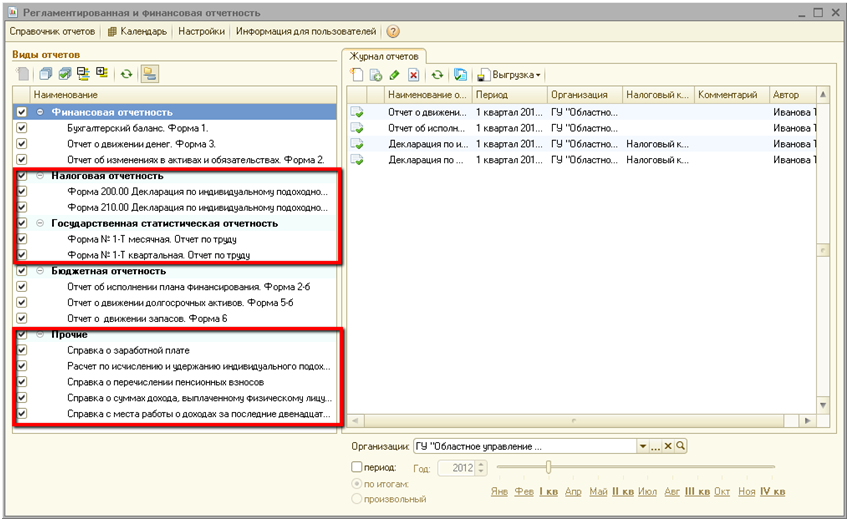Click the green refresh icon in Виды отчетов toolbar
849x521 pixels.
pos(126,73)
